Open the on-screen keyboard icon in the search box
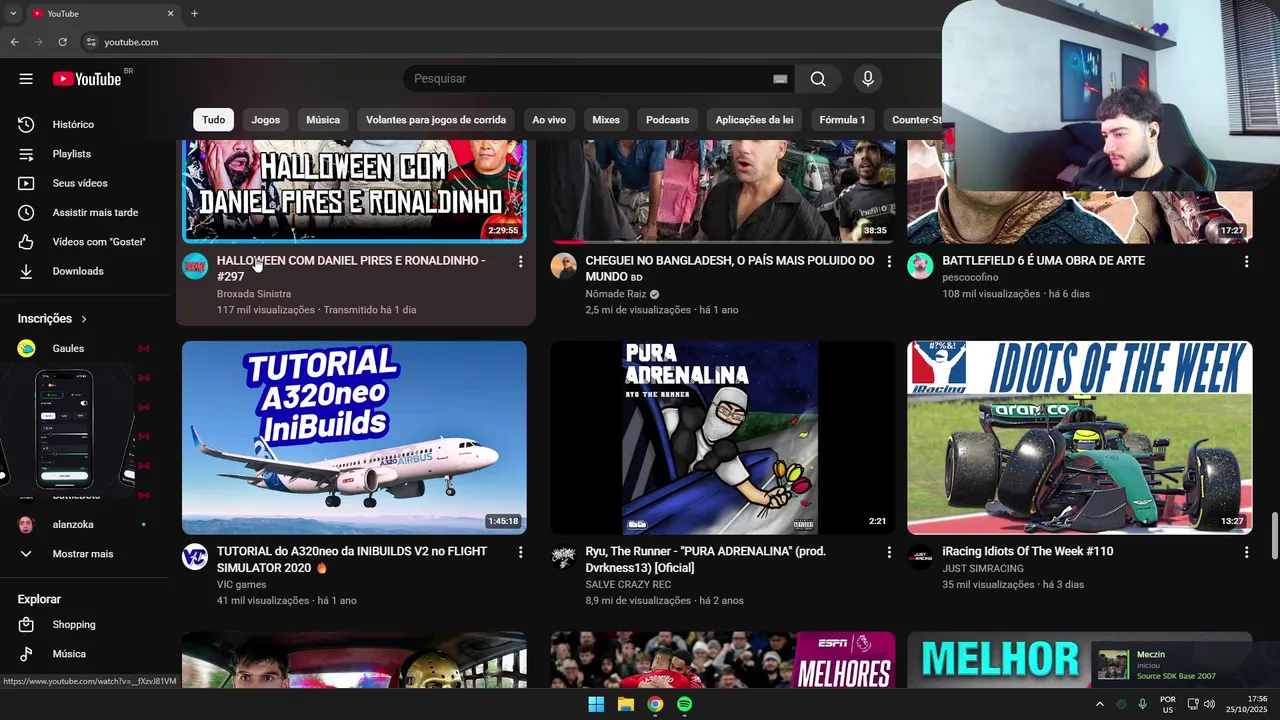The width and height of the screenshot is (1280, 720). (x=780, y=79)
